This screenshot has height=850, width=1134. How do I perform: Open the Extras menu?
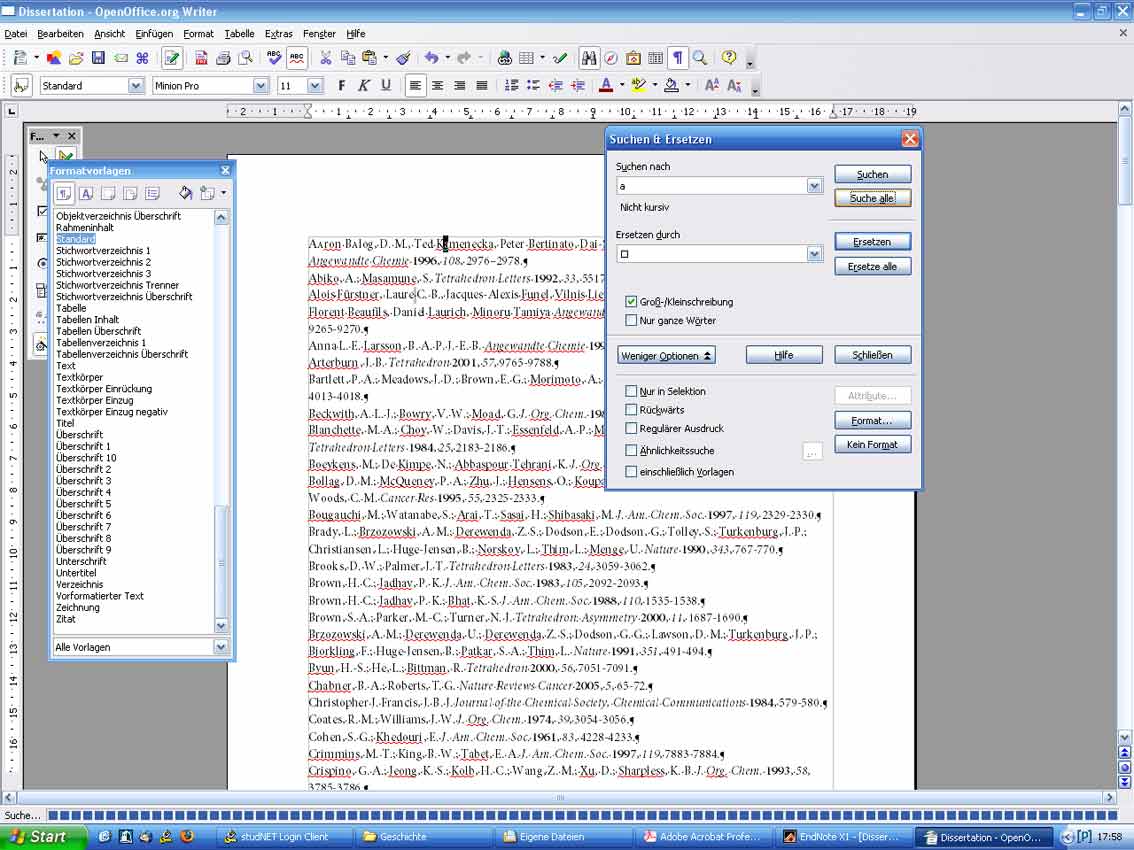pos(278,33)
